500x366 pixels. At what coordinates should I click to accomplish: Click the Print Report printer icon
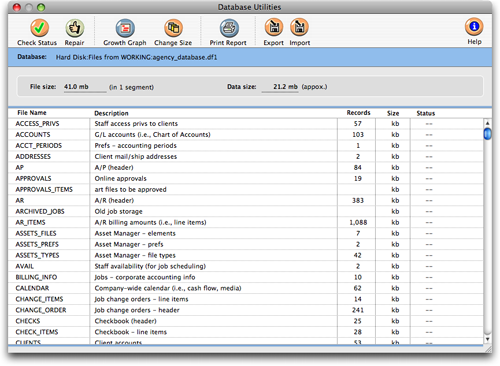229,28
